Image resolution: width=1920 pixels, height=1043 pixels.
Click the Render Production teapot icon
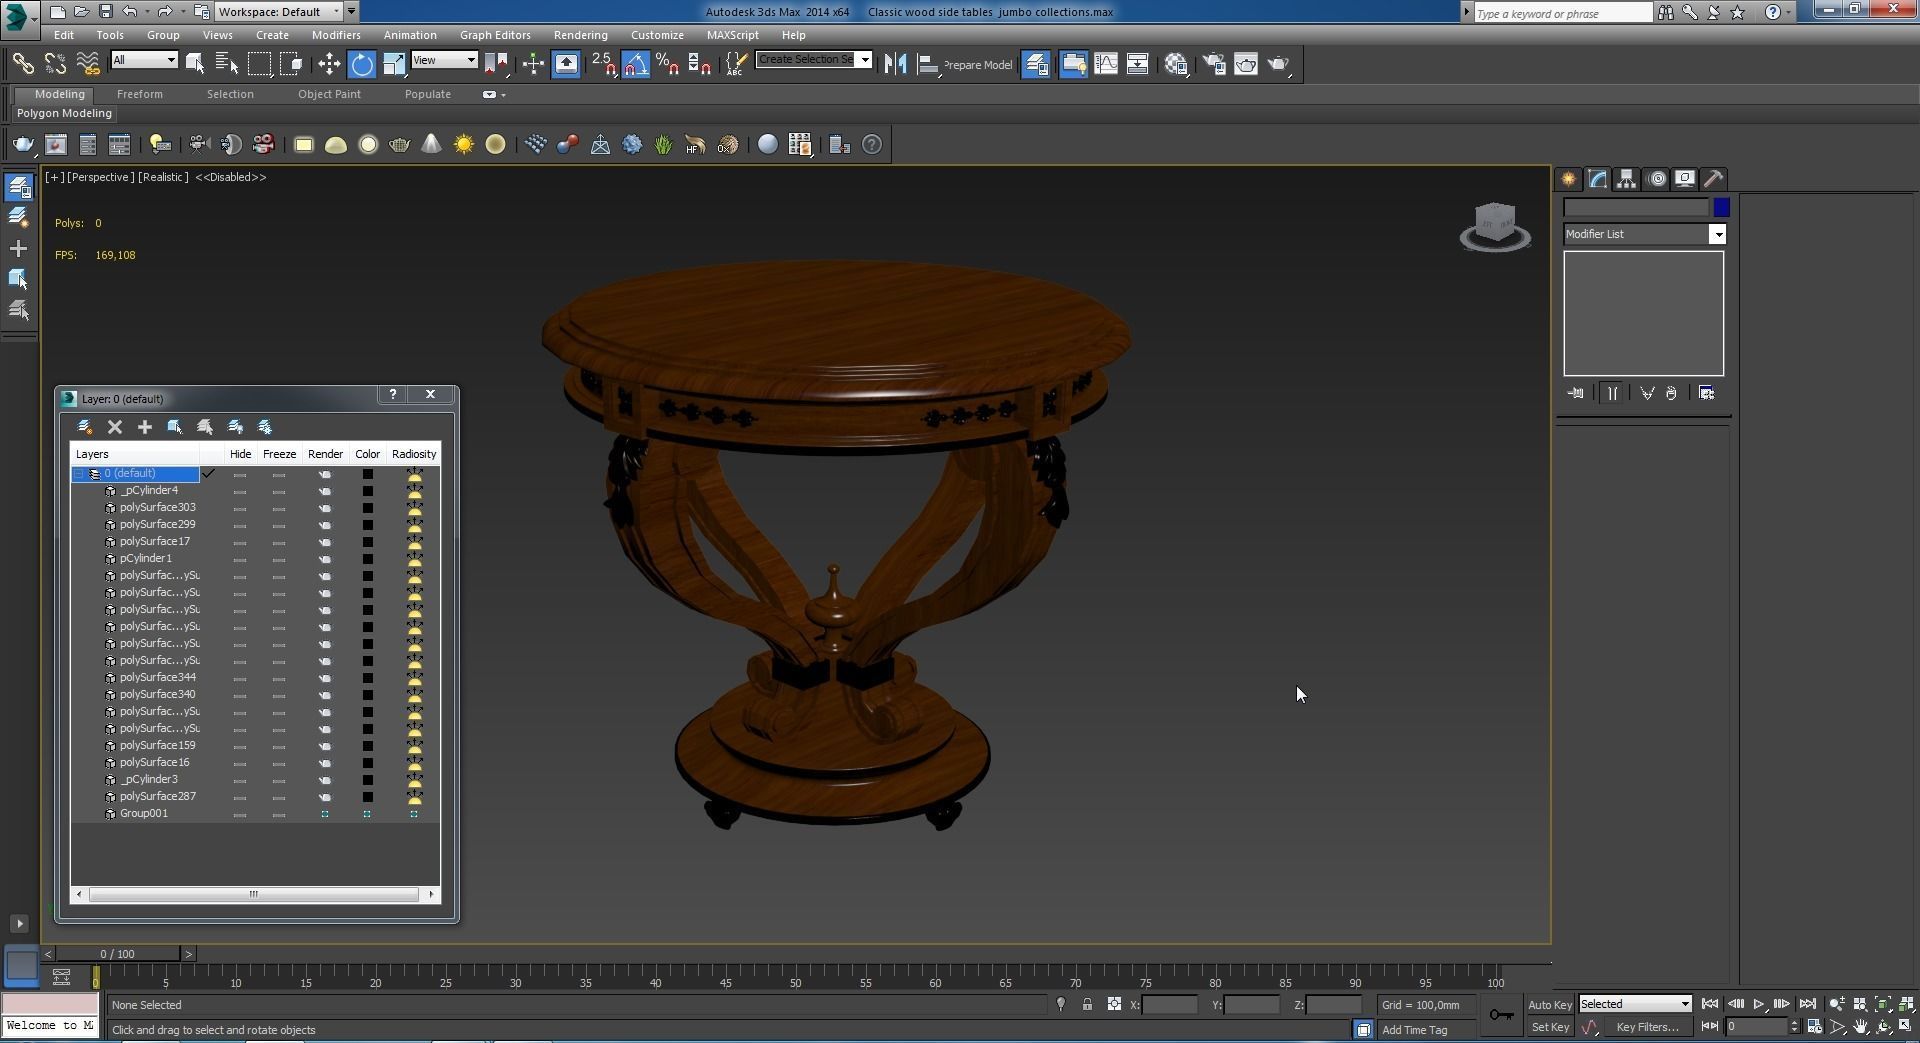1279,64
